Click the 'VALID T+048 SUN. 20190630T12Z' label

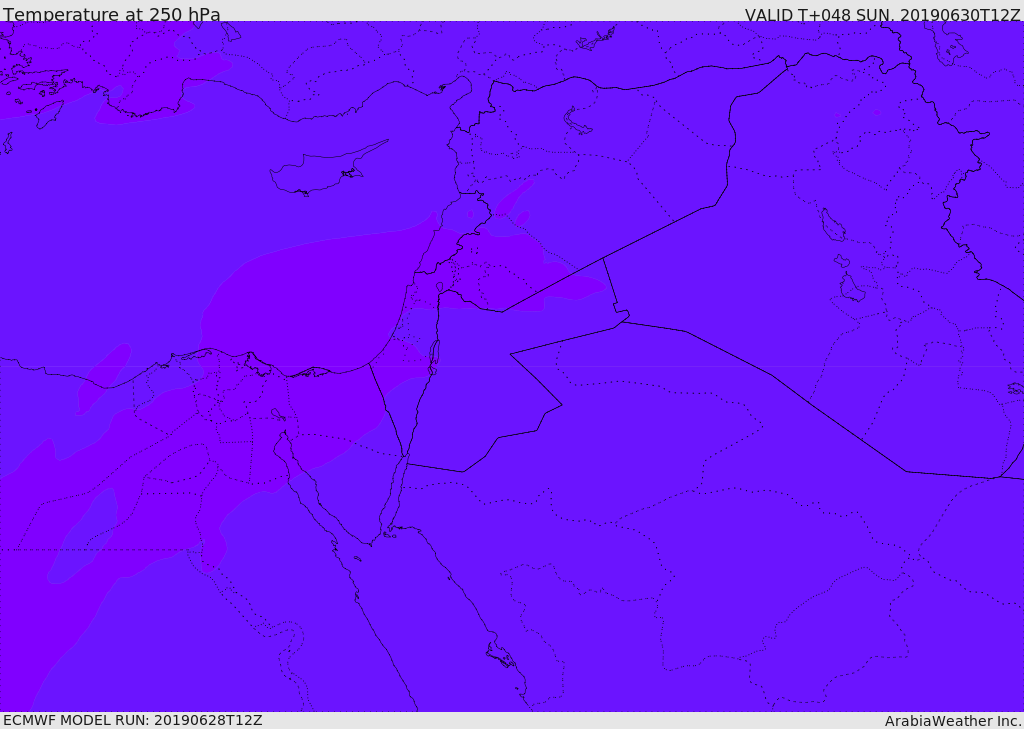click(882, 15)
